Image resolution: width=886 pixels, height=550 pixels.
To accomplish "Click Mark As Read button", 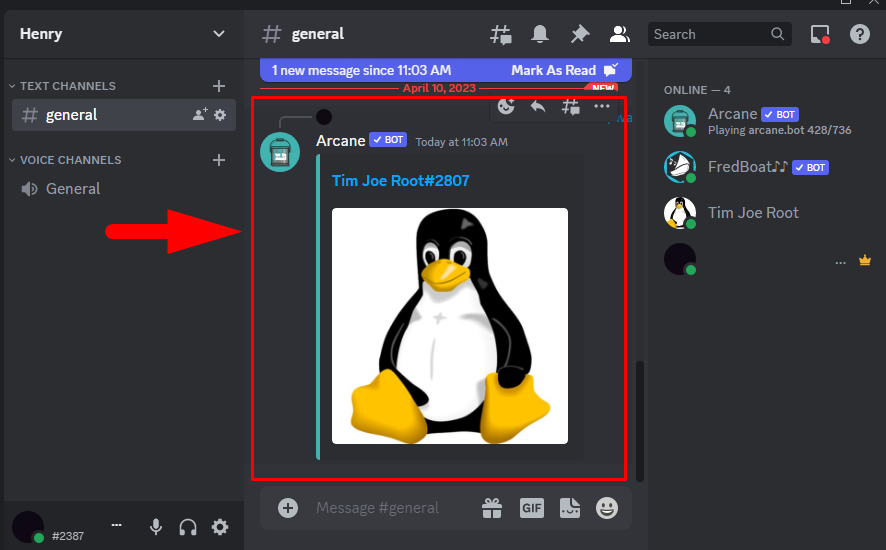I will [x=564, y=70].
